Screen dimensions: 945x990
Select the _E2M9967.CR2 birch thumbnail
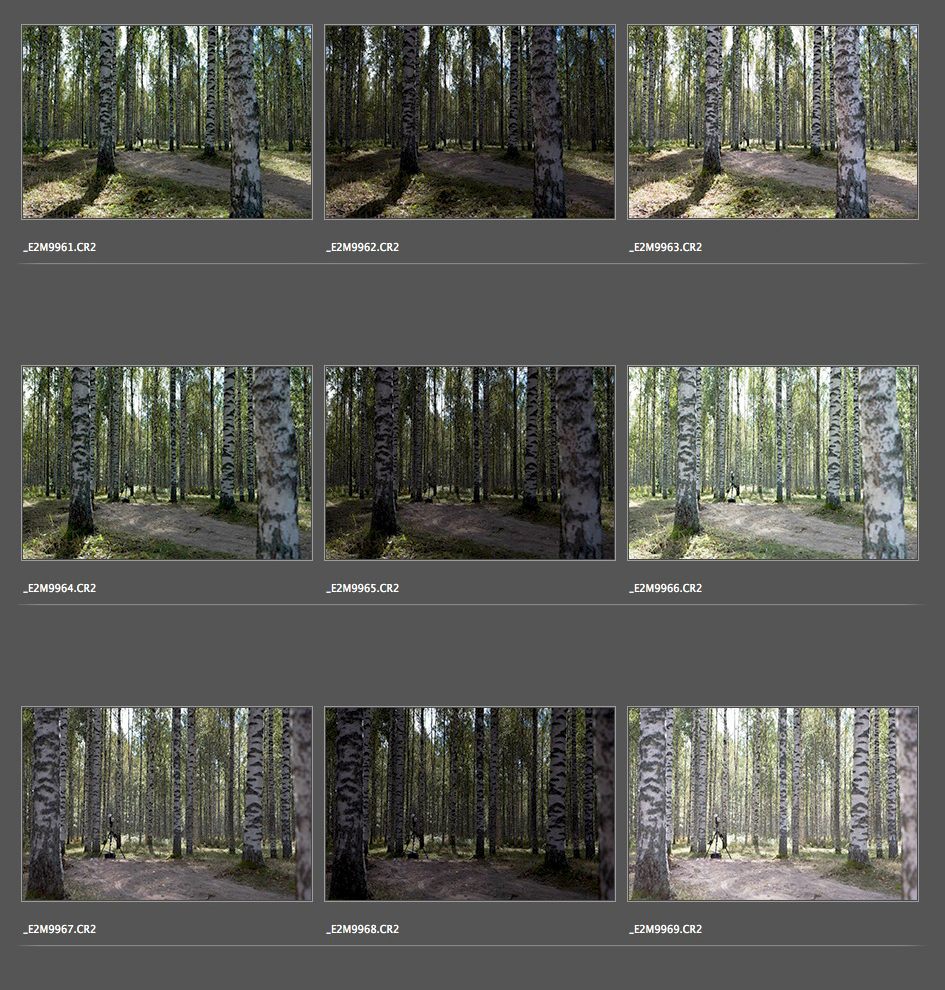[x=167, y=804]
